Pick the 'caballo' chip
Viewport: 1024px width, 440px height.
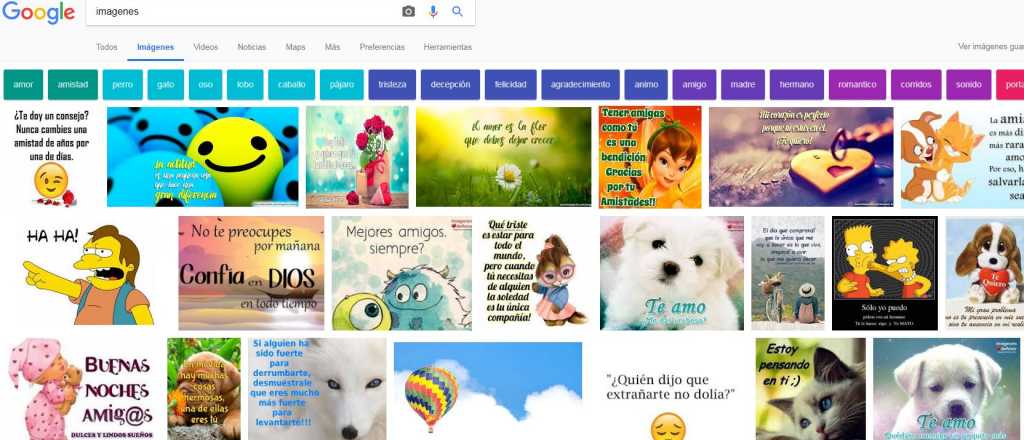pos(291,85)
